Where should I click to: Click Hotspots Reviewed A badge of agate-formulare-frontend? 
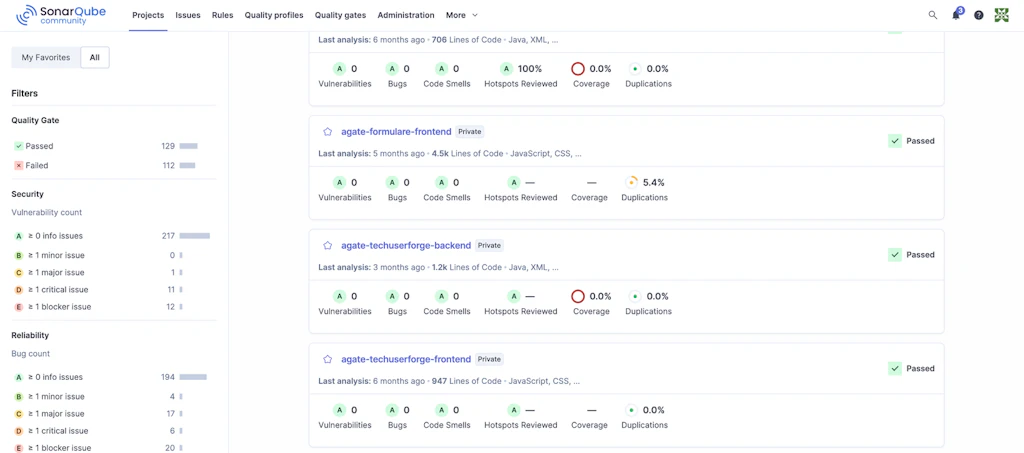(x=514, y=183)
